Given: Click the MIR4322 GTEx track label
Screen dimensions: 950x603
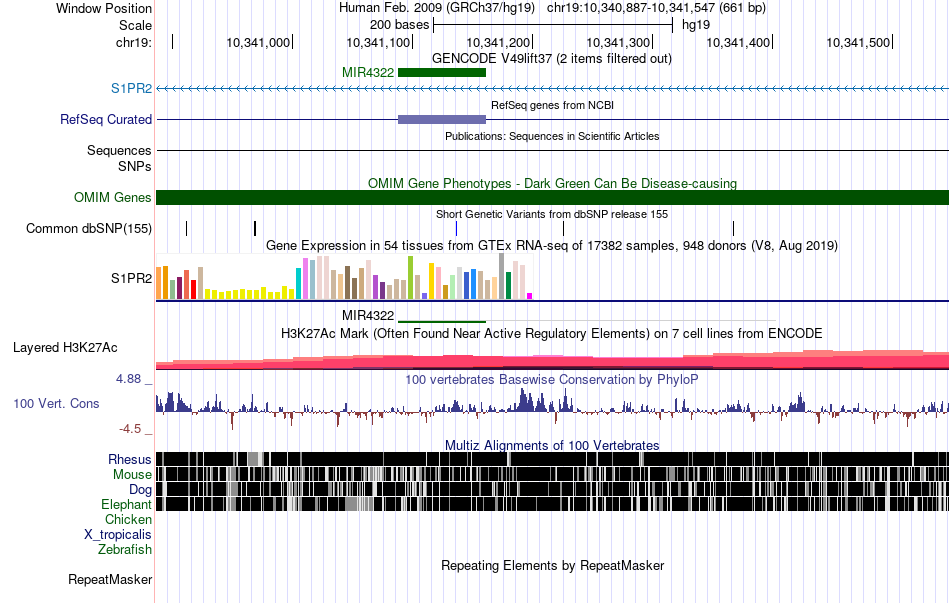Looking at the screenshot, I should [368, 315].
